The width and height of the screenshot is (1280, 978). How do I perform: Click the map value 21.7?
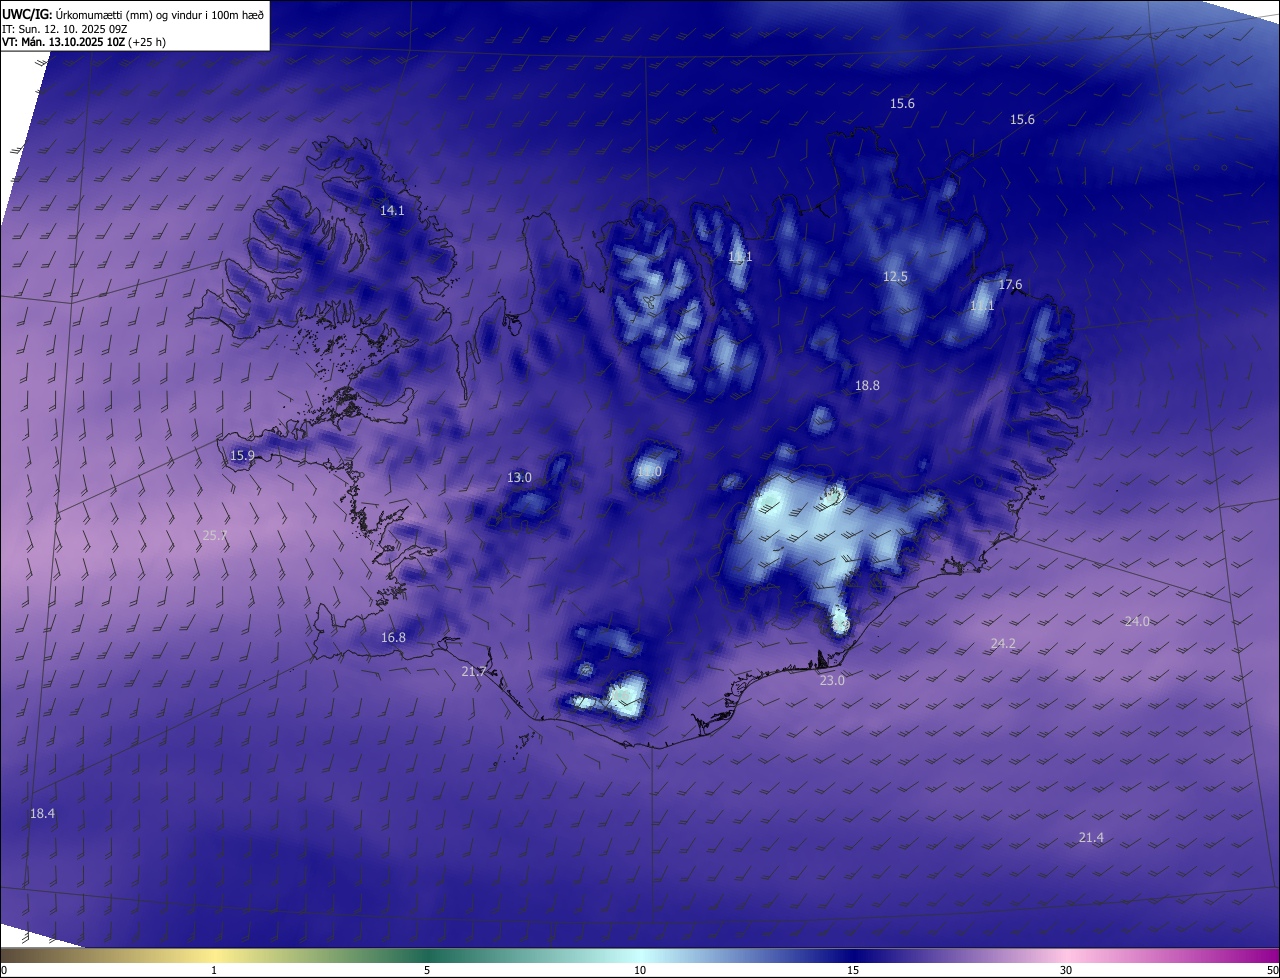[x=473, y=672]
